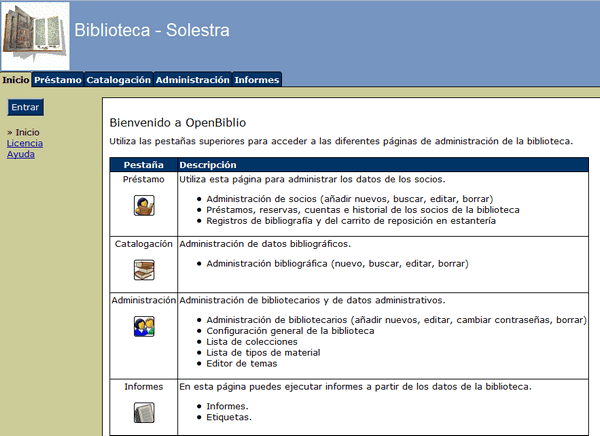Image resolution: width=600 pixels, height=436 pixels.
Task: Click 'Utiliza las pestañas superiores' intro text
Action: pos(341,141)
